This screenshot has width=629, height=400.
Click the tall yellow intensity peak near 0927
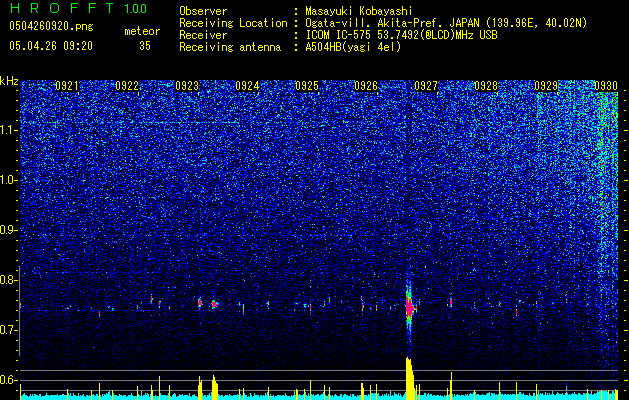click(x=410, y=378)
